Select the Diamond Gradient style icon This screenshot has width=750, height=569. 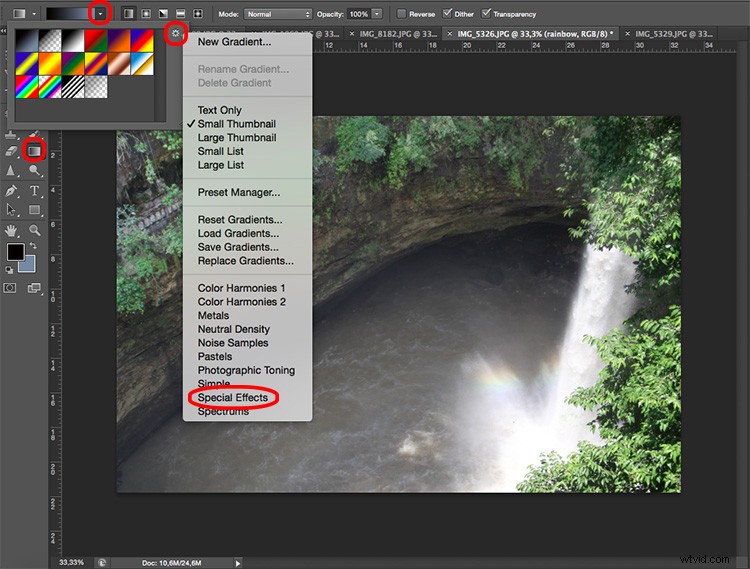[198, 14]
